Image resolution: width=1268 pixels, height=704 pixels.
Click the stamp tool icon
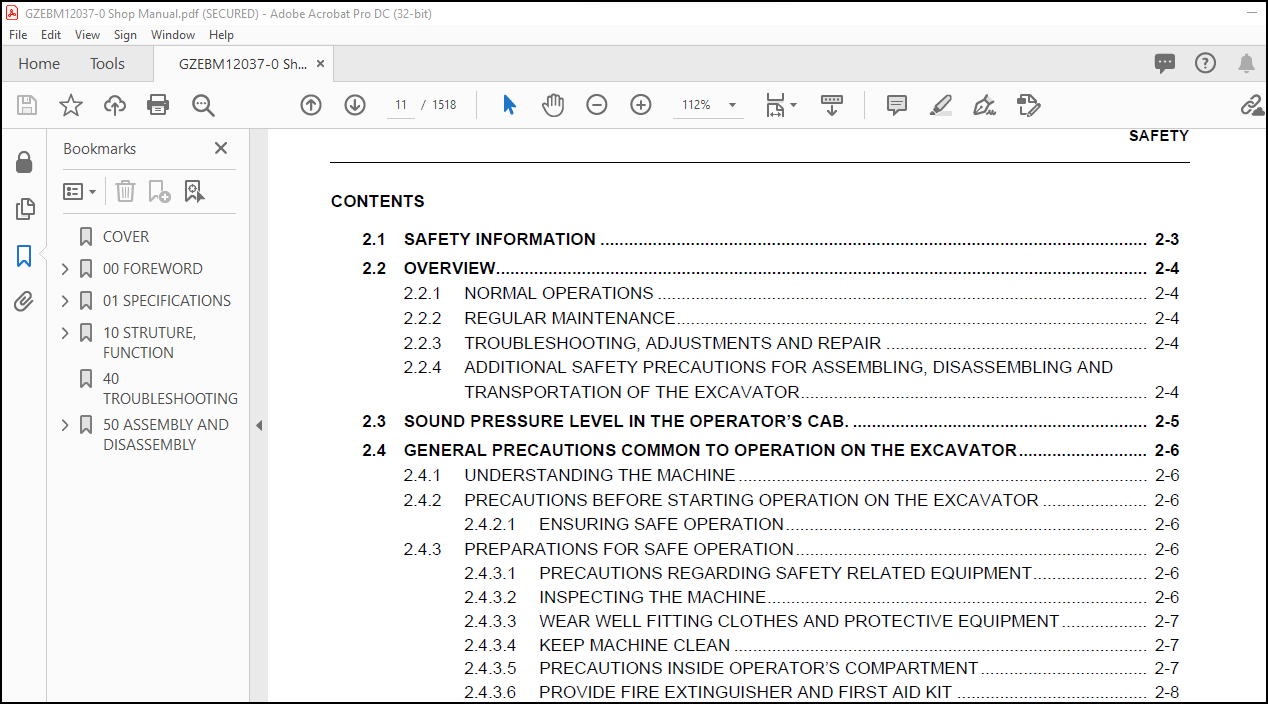[1029, 105]
